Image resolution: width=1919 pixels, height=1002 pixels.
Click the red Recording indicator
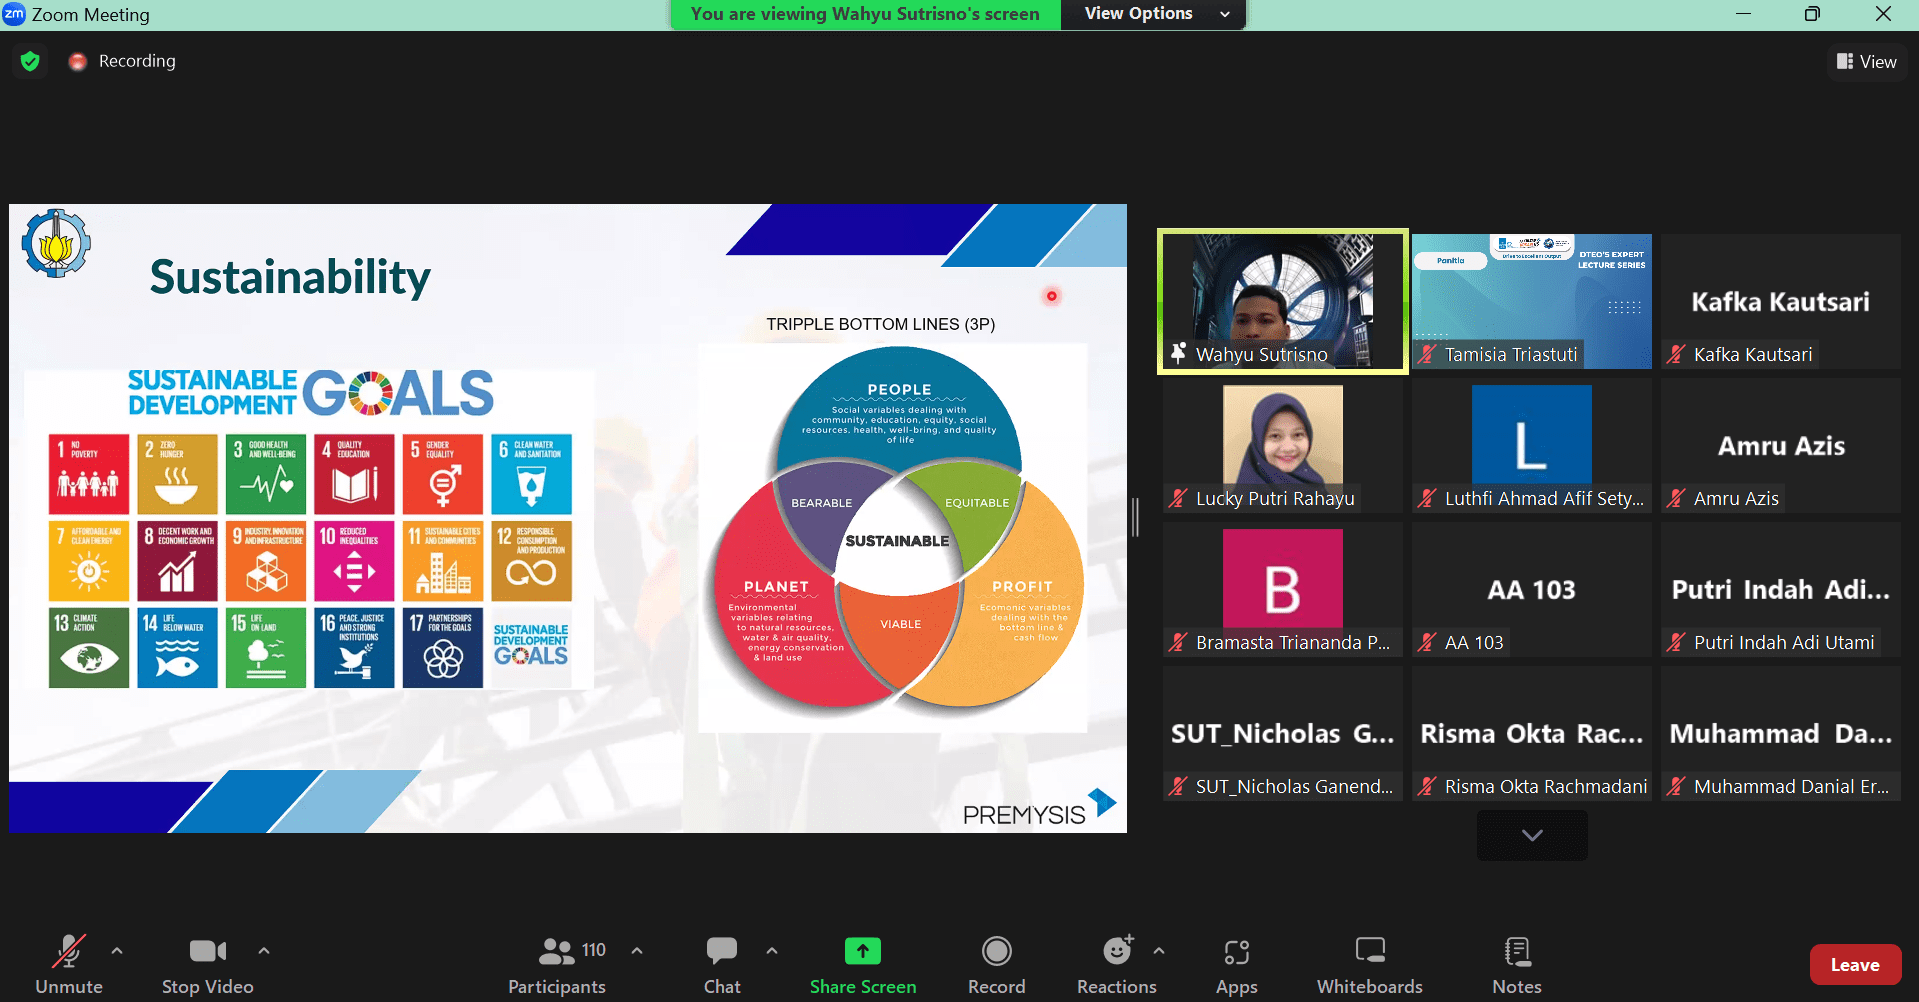(x=78, y=61)
